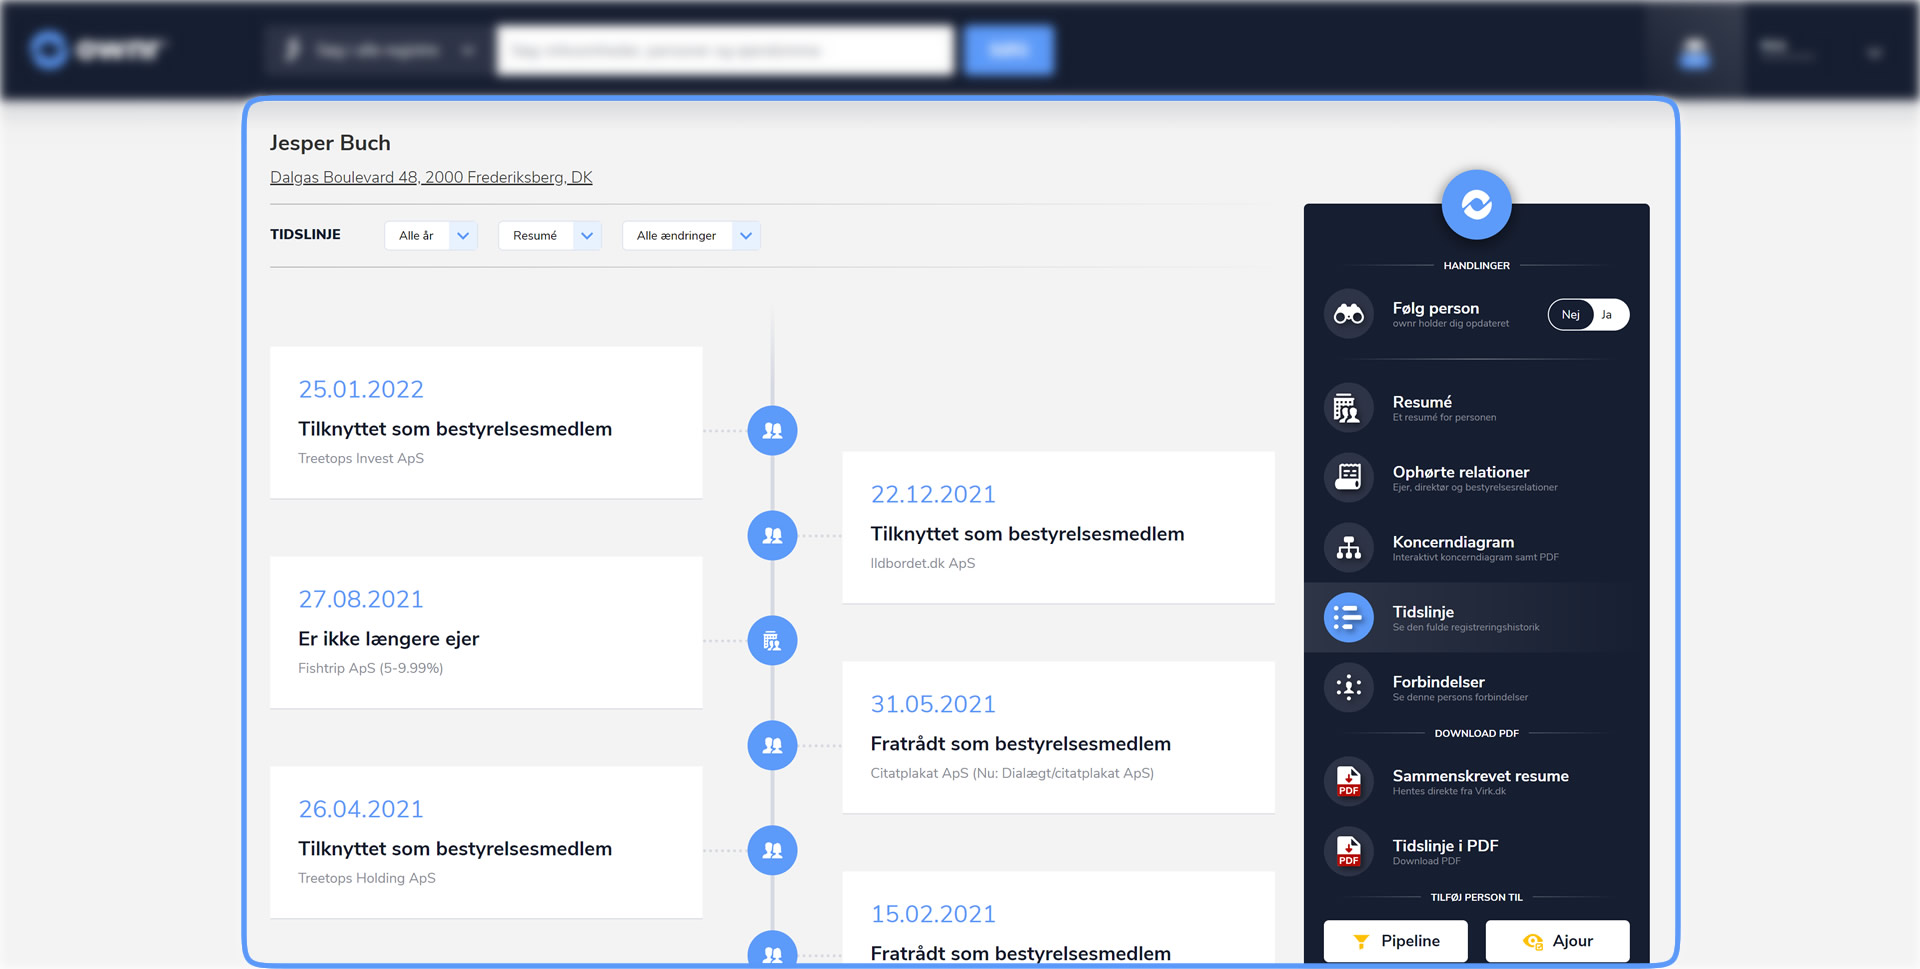1920x969 pixels.
Task: Click Citatplakat ApS company text
Action: point(1012,773)
